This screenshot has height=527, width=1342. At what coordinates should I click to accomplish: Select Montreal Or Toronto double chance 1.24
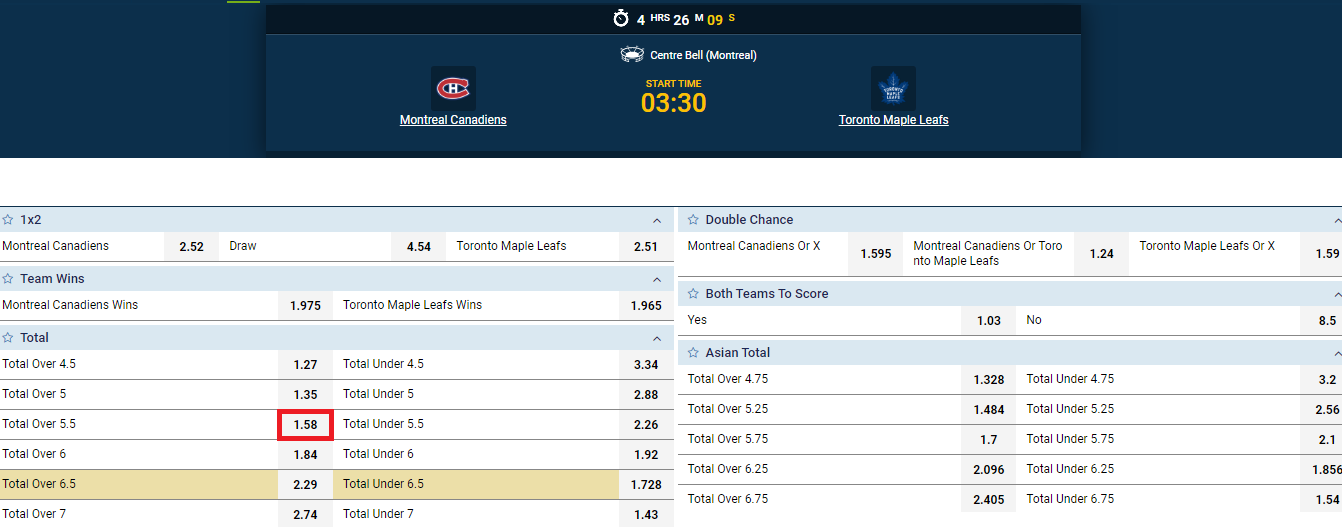pos(1102,254)
